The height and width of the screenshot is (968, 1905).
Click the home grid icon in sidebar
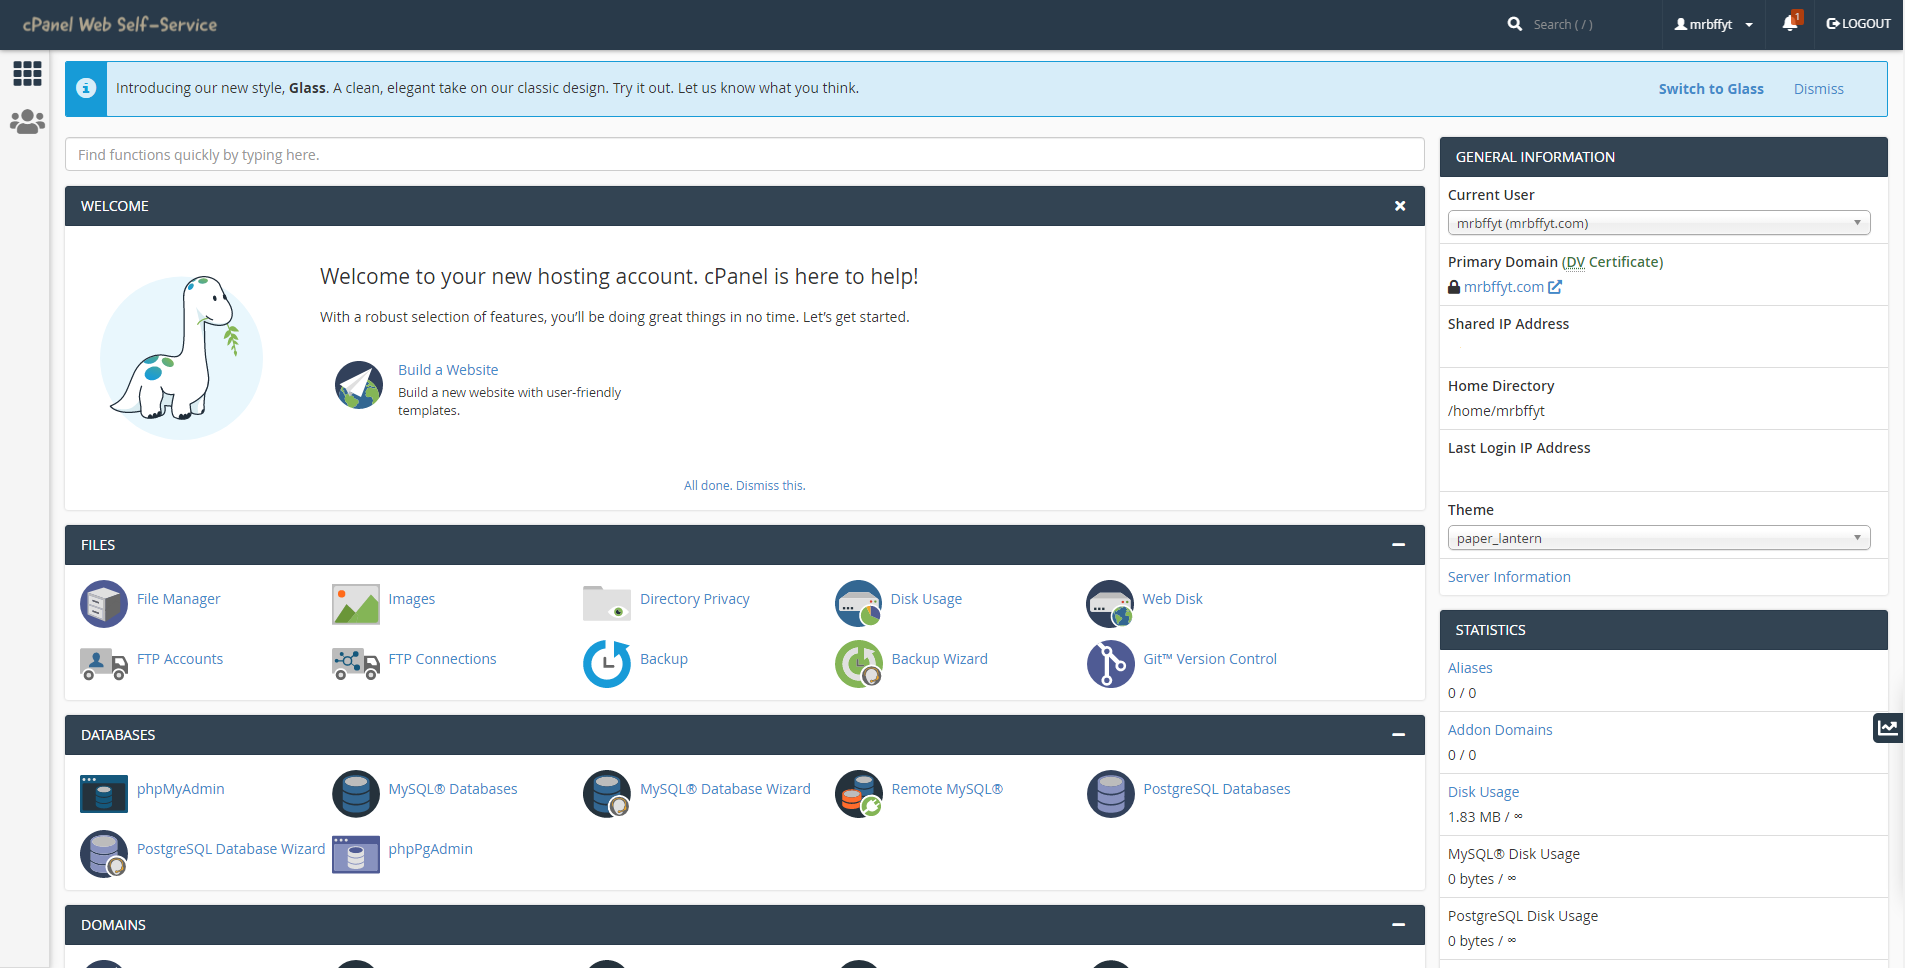(x=27, y=73)
